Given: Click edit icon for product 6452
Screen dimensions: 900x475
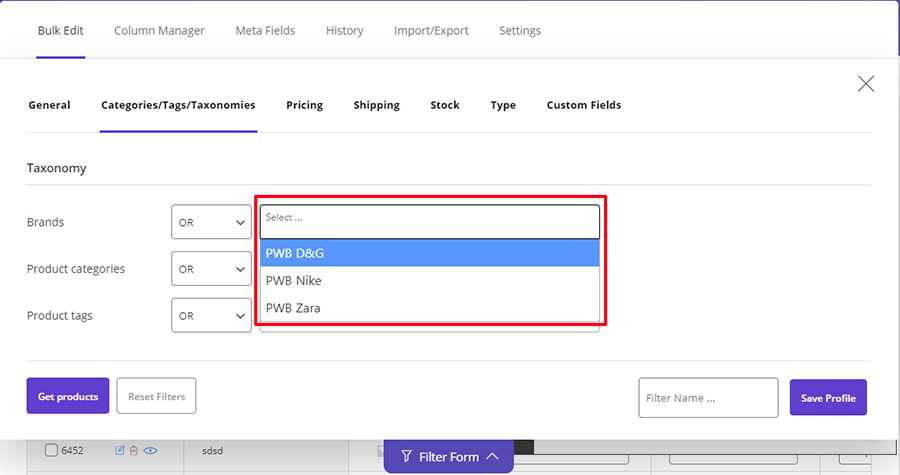Looking at the screenshot, I should coord(119,450).
